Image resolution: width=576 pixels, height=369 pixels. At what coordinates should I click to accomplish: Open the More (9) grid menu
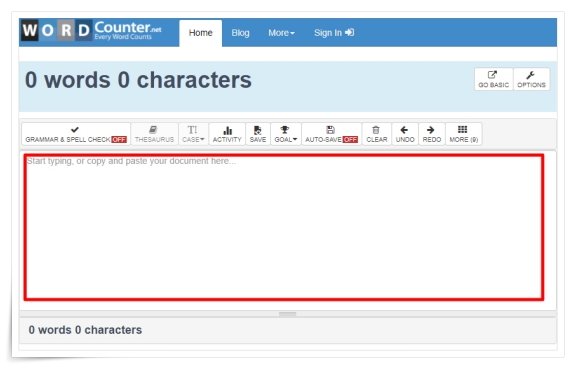[x=464, y=134]
